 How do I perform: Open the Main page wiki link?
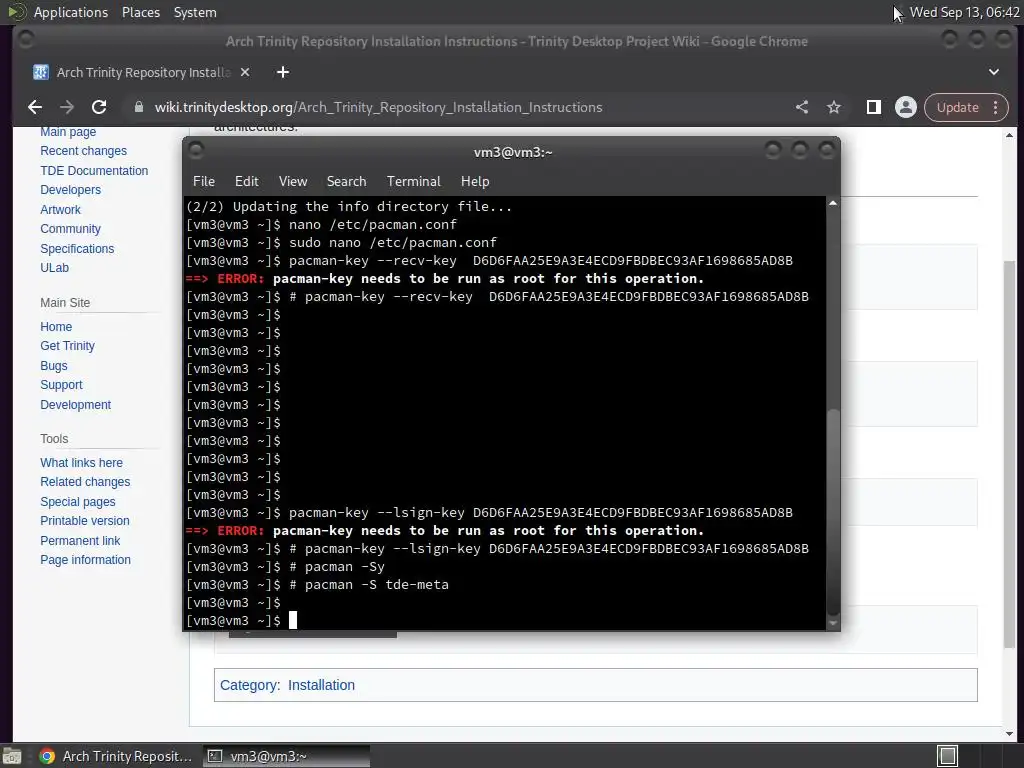pos(68,132)
